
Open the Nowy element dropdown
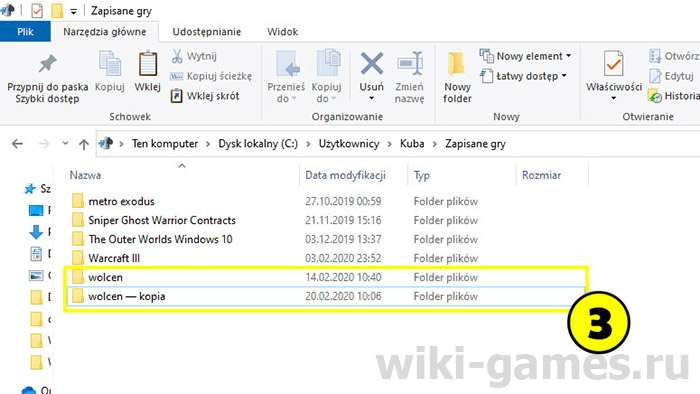point(525,56)
